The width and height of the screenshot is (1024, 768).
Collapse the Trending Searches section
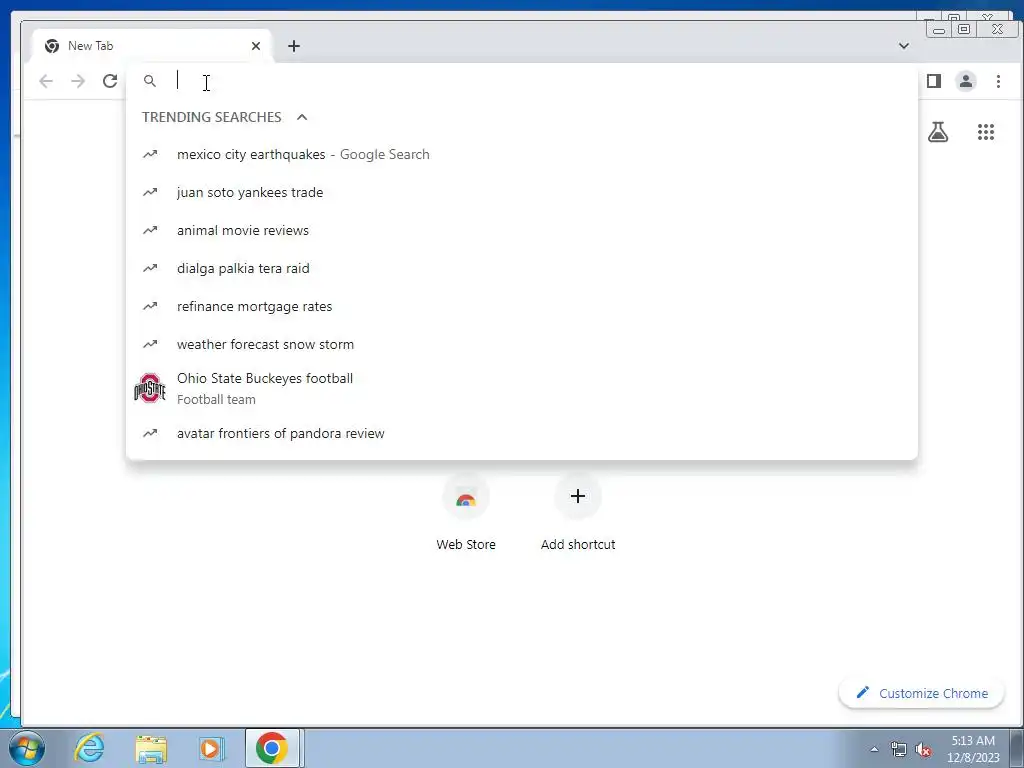pos(302,117)
